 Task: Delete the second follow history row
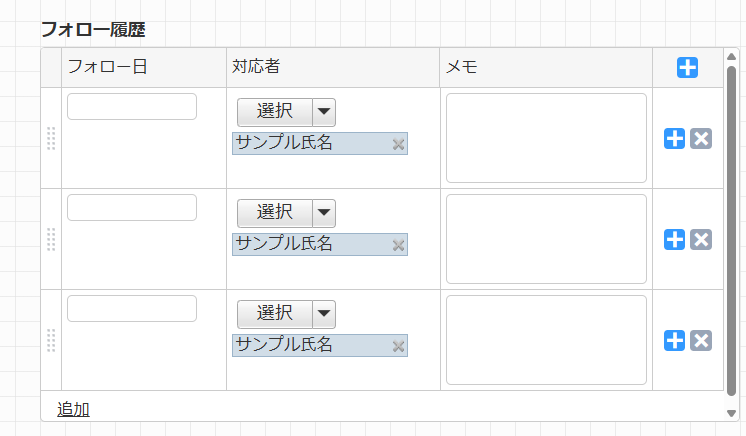point(701,240)
